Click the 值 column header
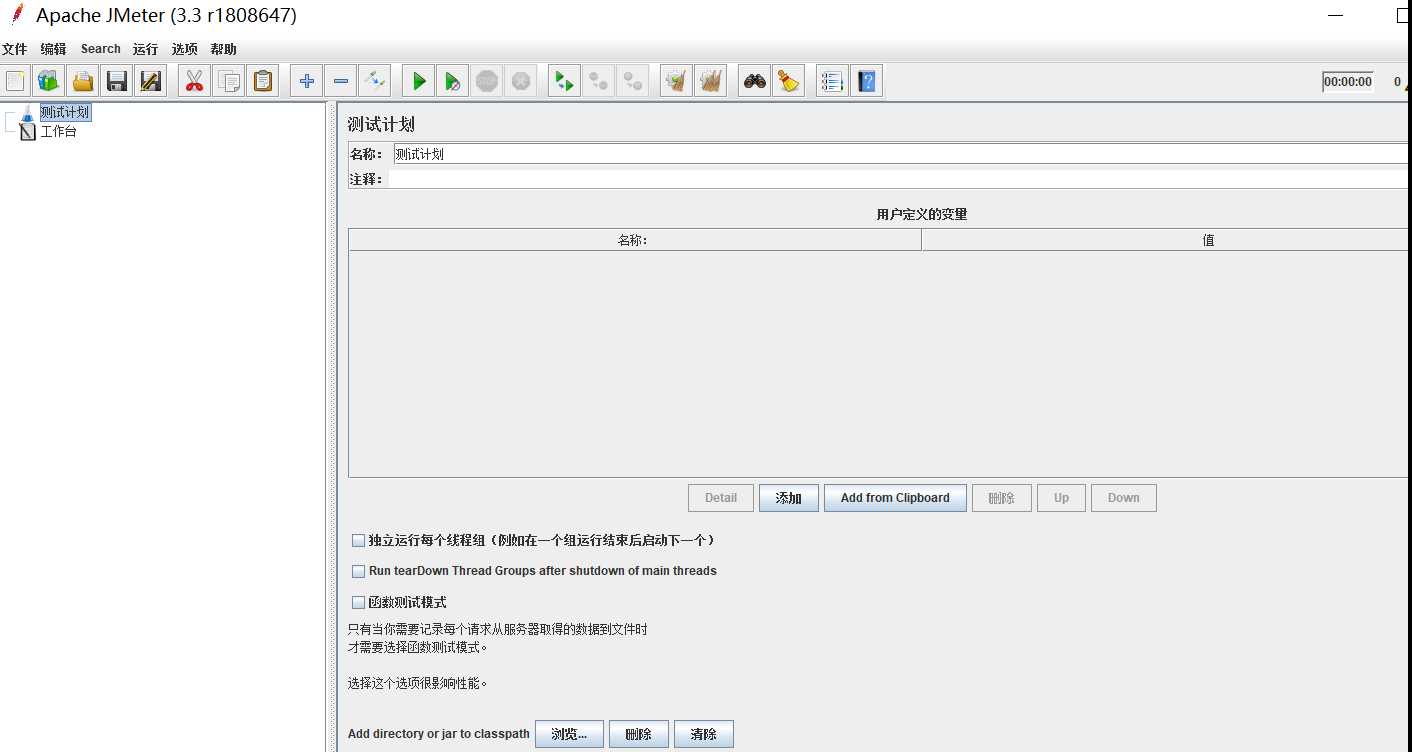Image resolution: width=1412 pixels, height=752 pixels. pyautogui.click(x=1166, y=240)
